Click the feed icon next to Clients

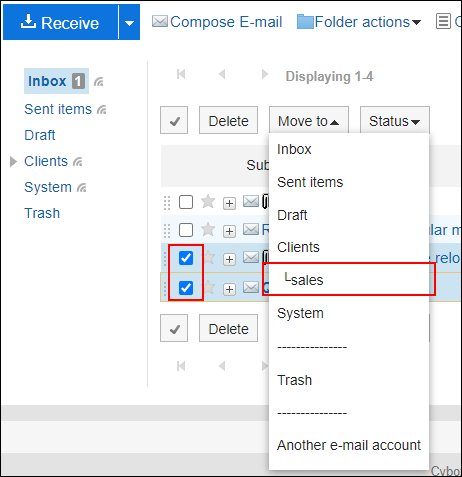click(78, 162)
